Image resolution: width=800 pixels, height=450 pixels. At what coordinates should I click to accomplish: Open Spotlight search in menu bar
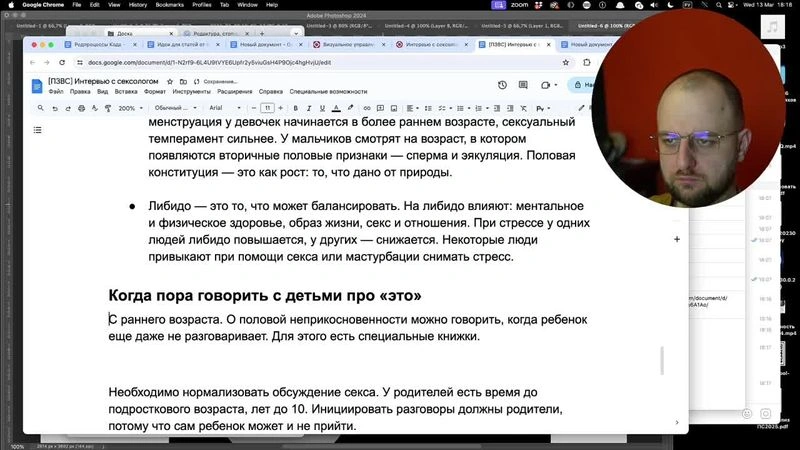tap(718, 5)
